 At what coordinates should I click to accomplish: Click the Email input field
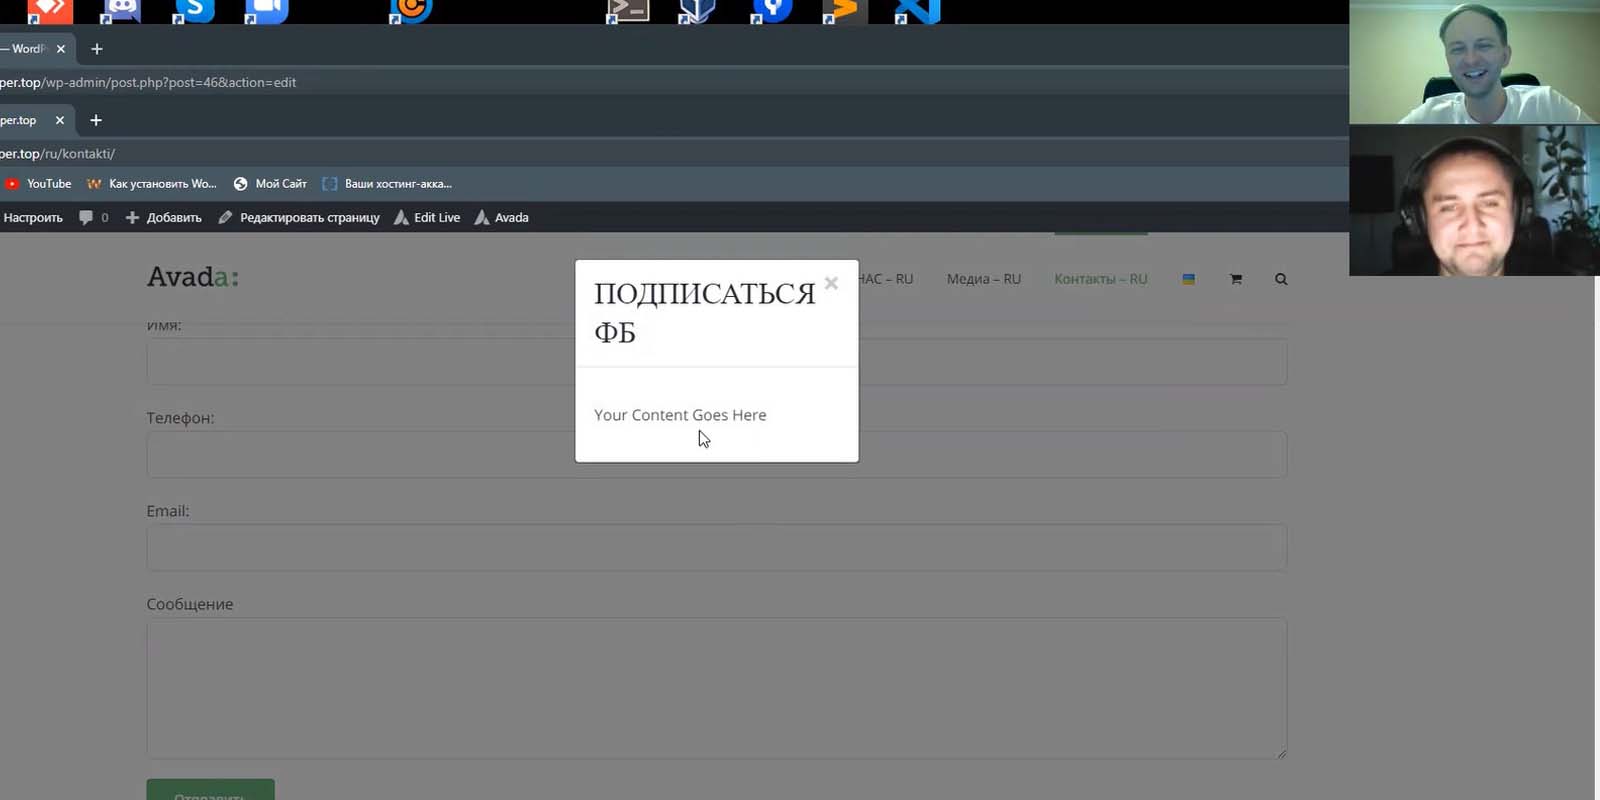(716, 547)
